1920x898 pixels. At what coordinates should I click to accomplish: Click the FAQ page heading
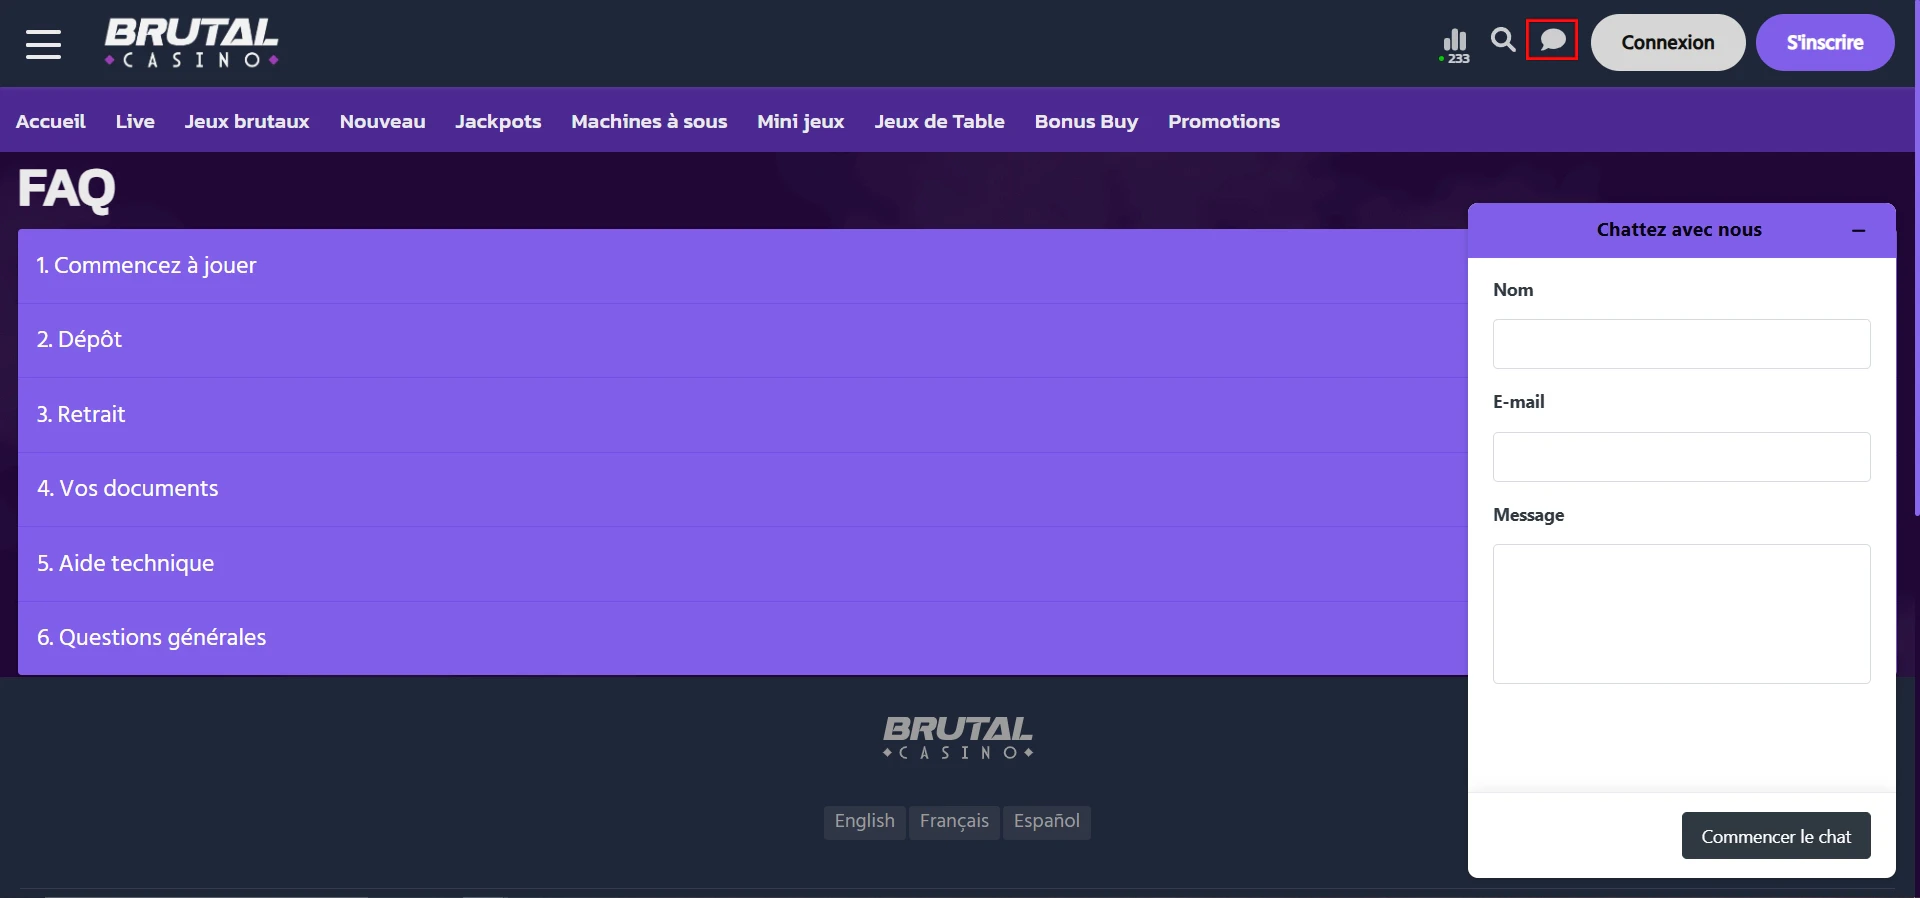66,189
